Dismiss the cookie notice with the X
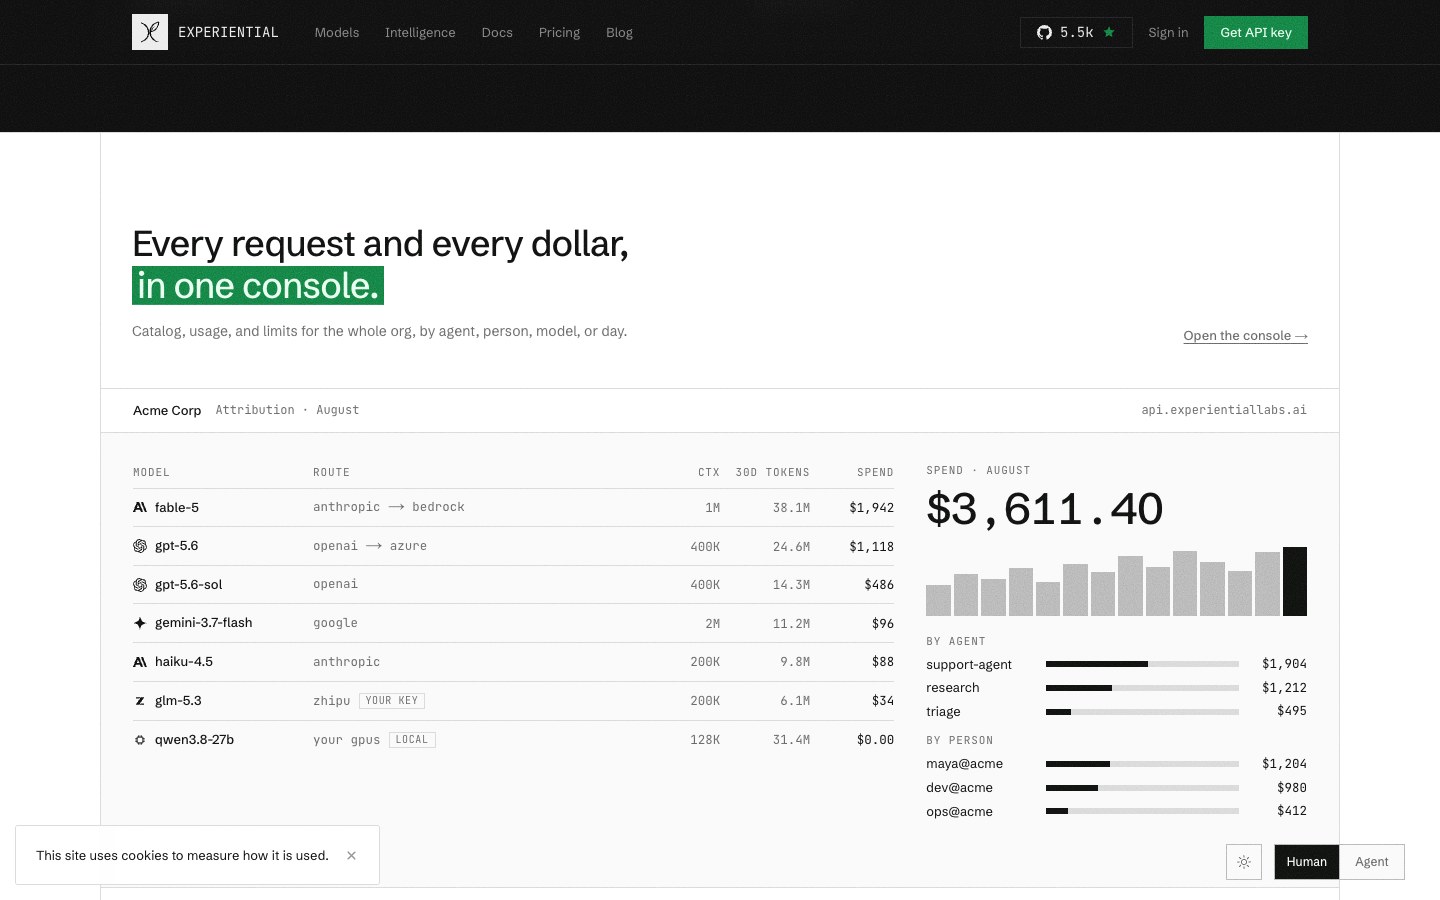 pos(351,855)
